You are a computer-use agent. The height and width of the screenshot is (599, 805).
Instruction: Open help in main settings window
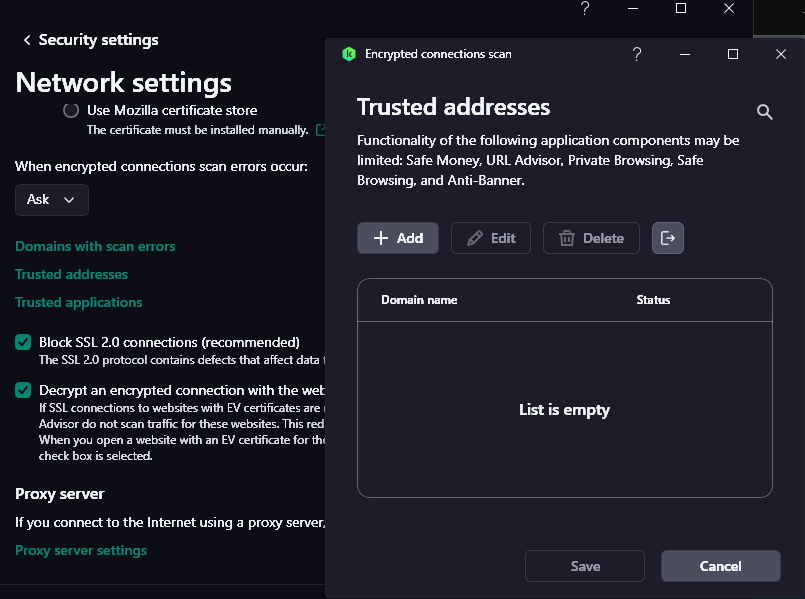585,8
